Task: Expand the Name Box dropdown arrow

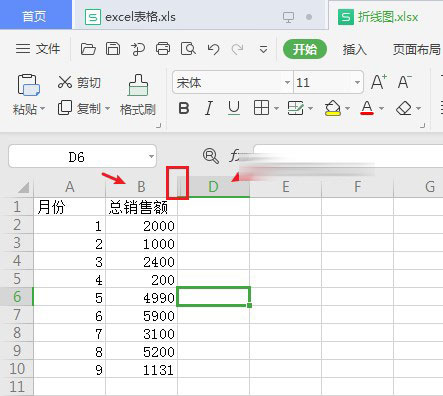Action: click(151, 156)
